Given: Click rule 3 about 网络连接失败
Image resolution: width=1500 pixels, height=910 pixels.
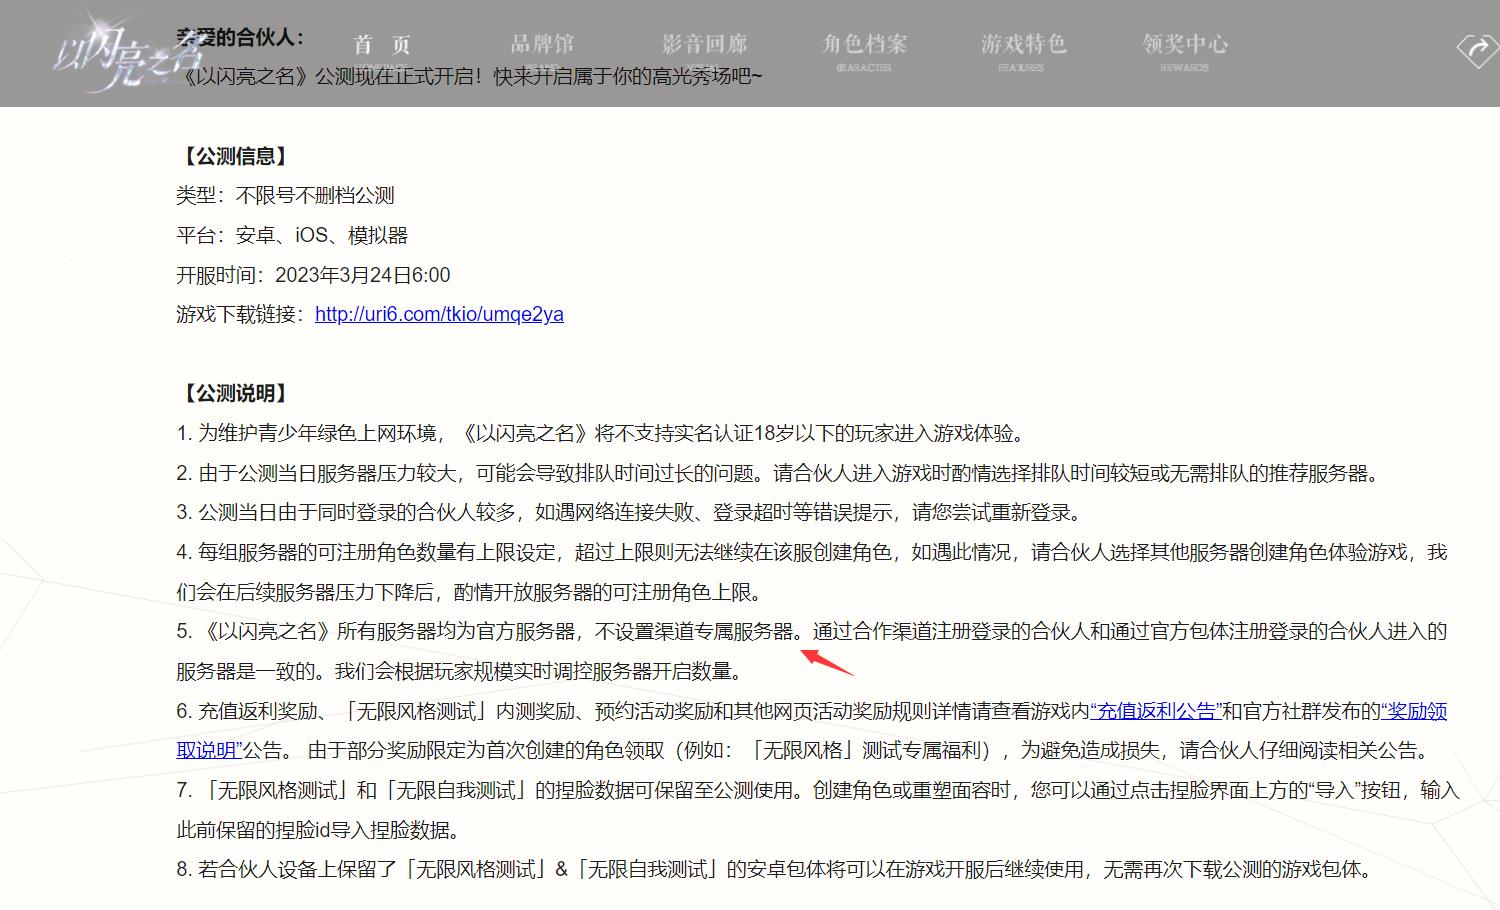Looking at the screenshot, I should pyautogui.click(x=629, y=512).
